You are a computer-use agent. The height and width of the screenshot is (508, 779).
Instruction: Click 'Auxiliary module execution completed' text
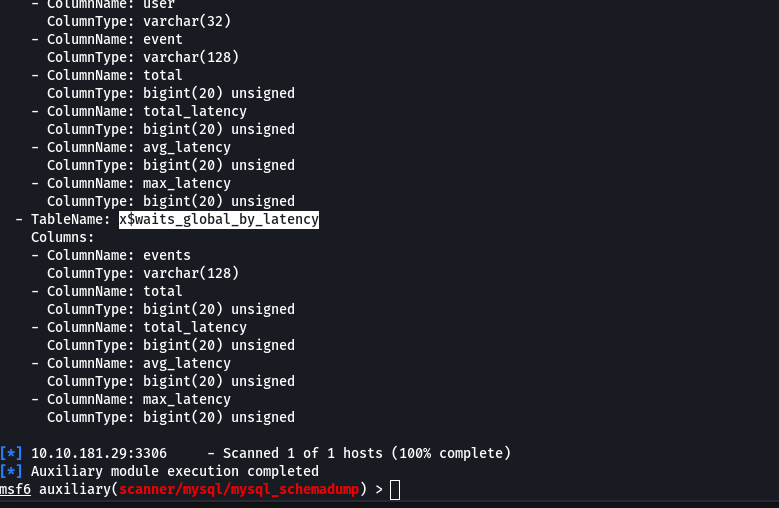(x=175, y=471)
